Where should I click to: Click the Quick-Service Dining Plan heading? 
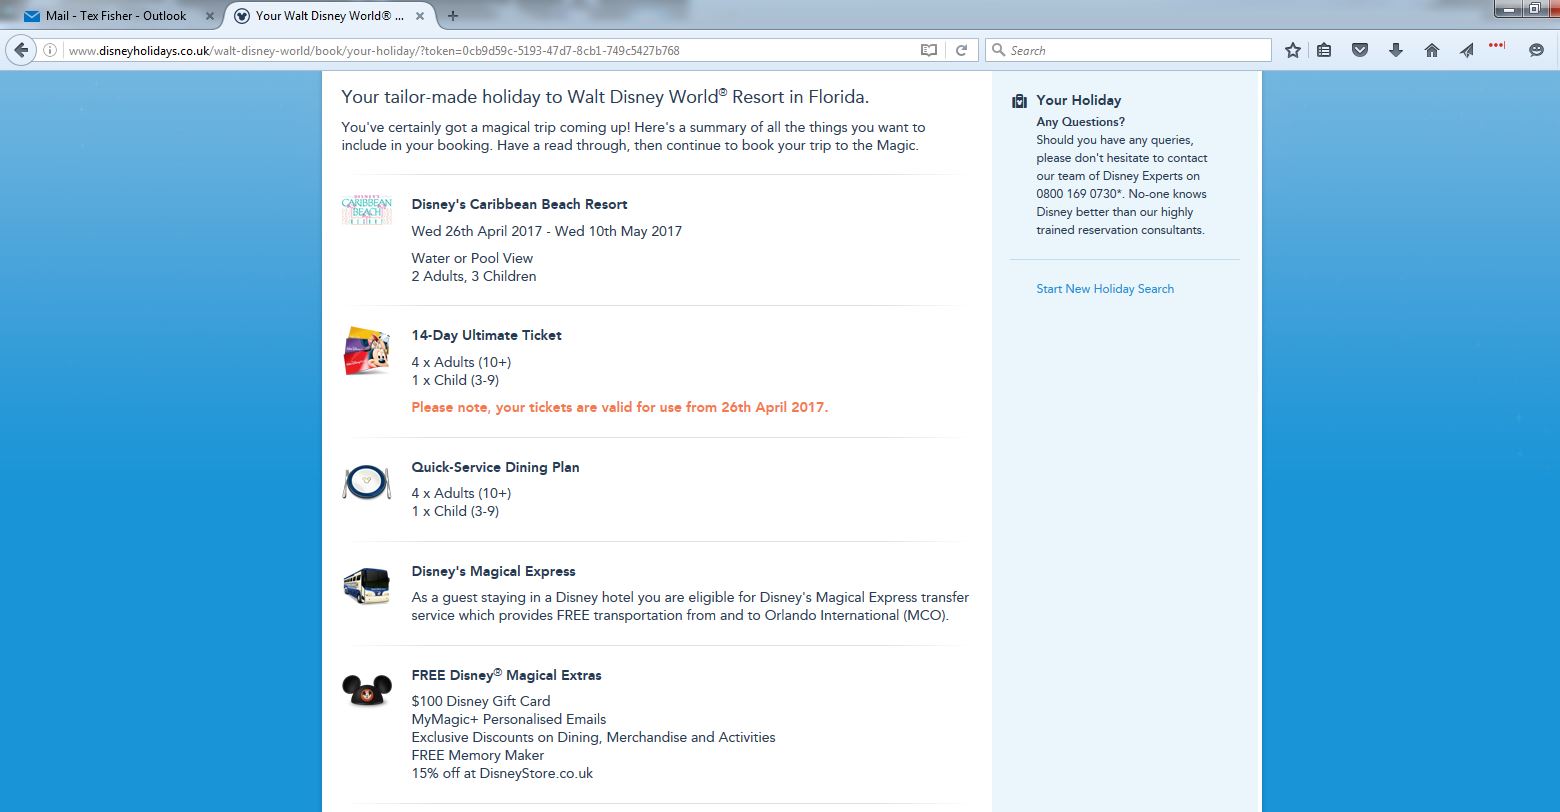[x=495, y=467]
